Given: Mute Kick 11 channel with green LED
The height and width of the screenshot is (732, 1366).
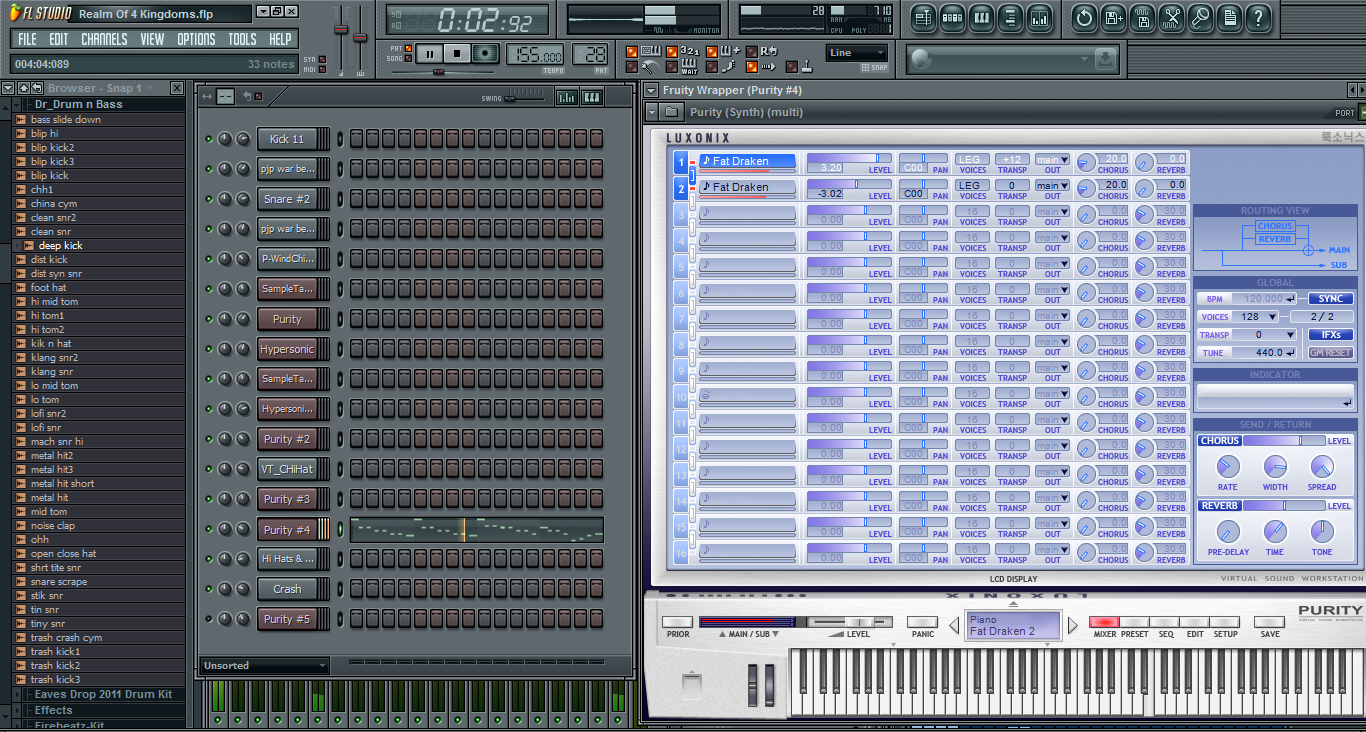Looking at the screenshot, I should coord(209,139).
